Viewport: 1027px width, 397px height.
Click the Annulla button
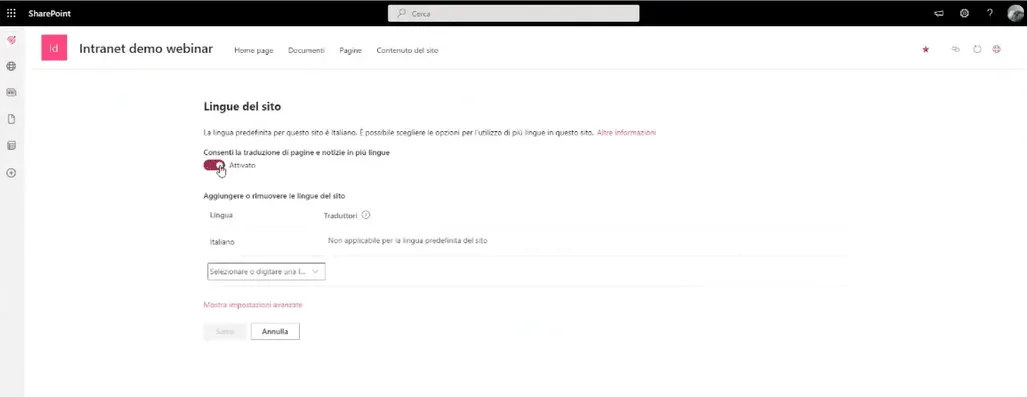click(x=275, y=331)
